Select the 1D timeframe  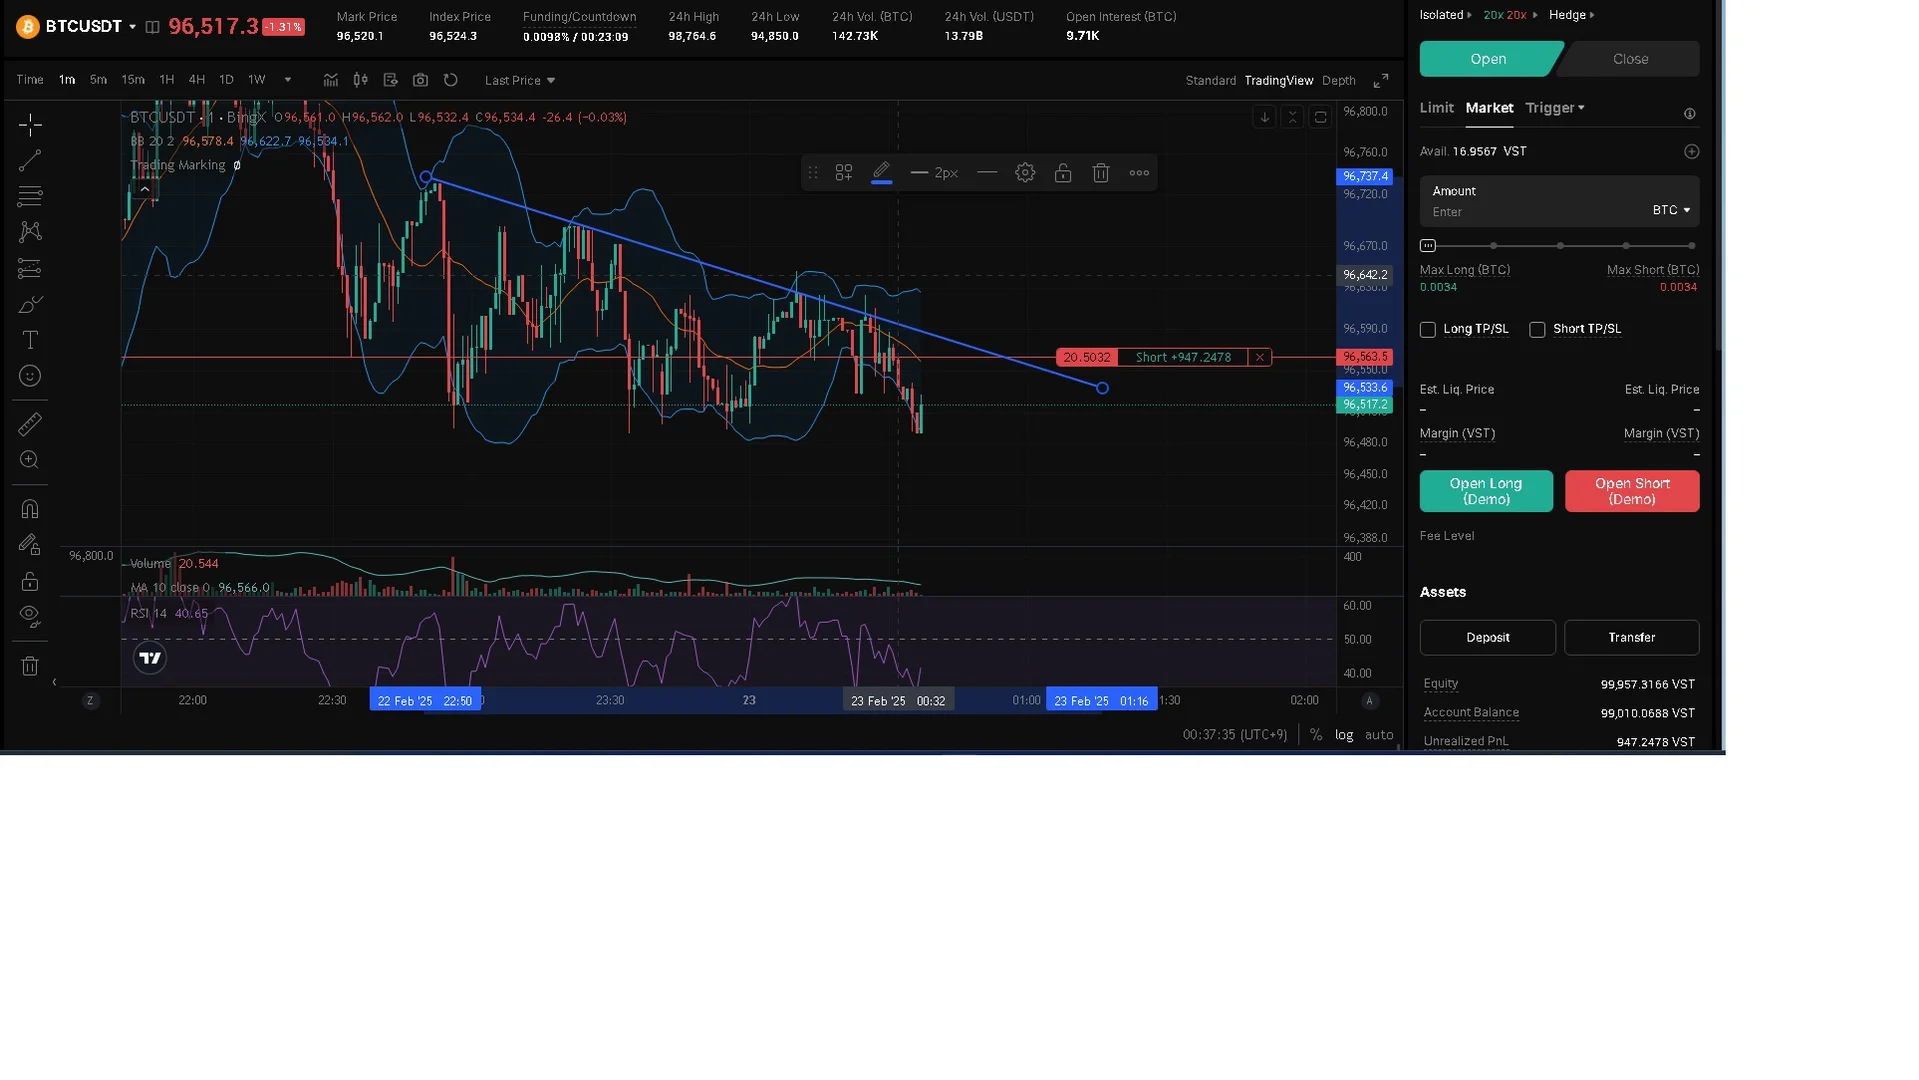point(226,80)
